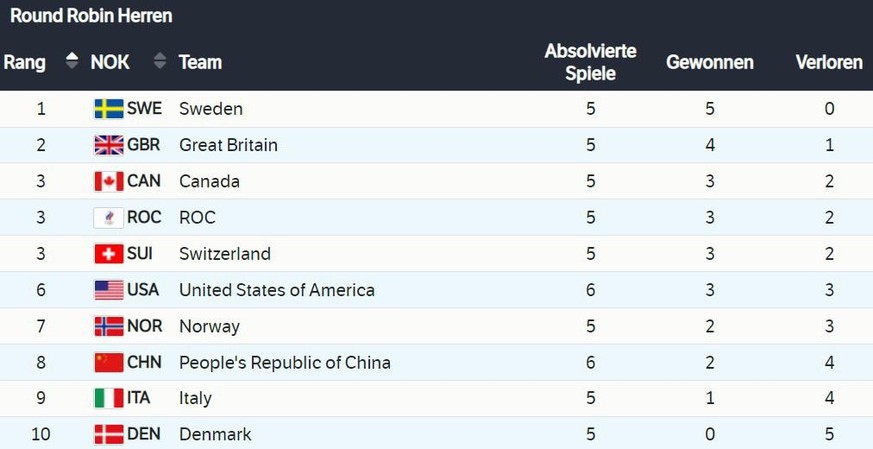Click the China flag icon
The width and height of the screenshot is (873, 449).
(109, 362)
